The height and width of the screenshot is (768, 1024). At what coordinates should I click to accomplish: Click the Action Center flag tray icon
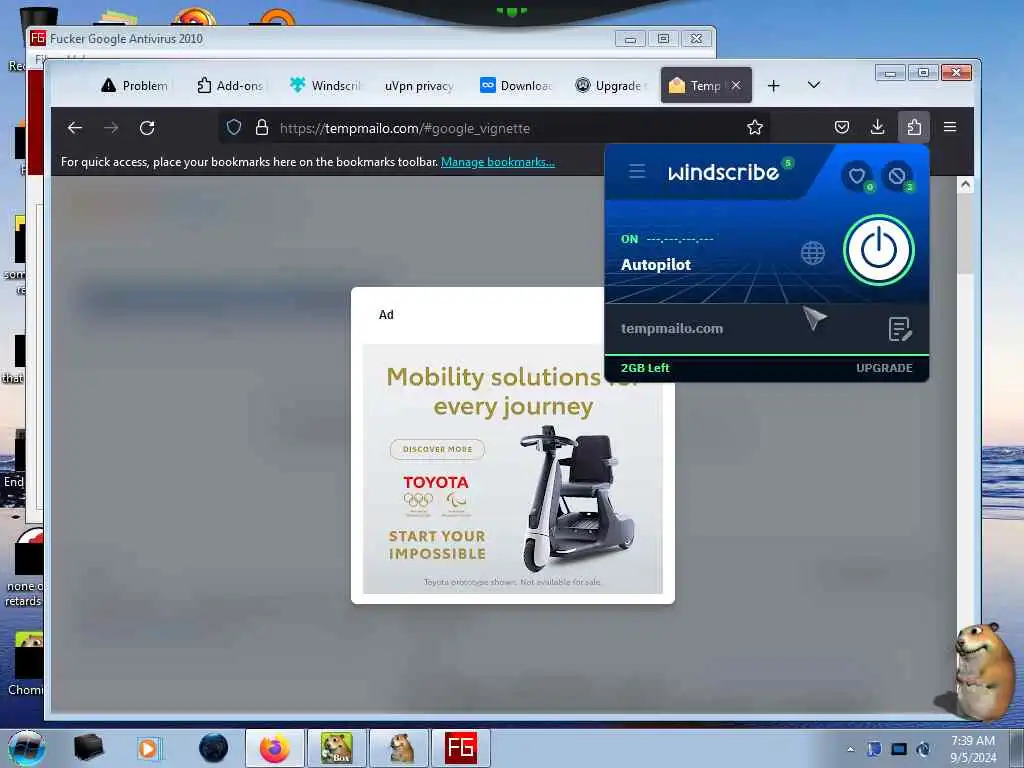tap(874, 749)
